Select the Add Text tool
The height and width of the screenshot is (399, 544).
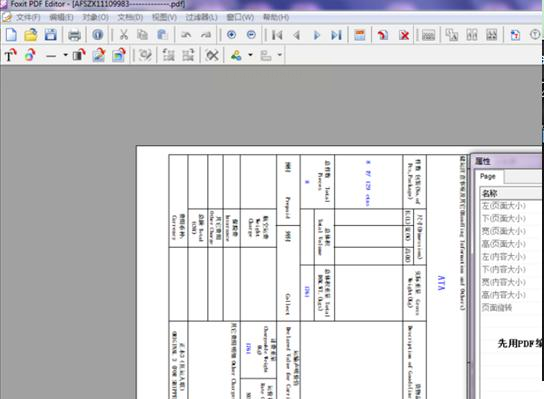[x=10, y=55]
